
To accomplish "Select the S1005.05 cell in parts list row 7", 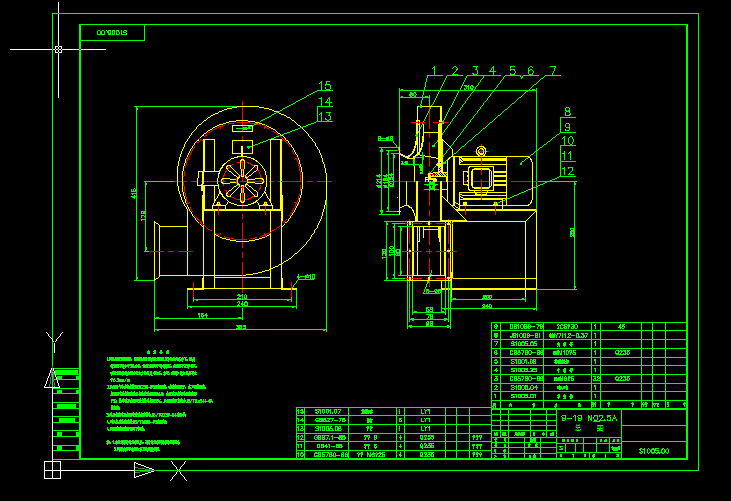I will point(522,344).
